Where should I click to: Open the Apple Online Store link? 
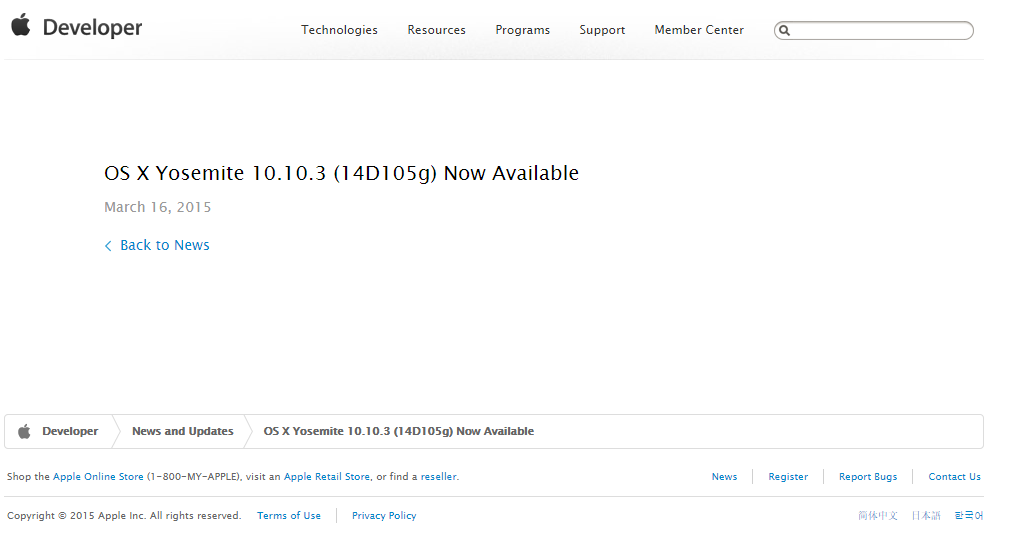98,477
